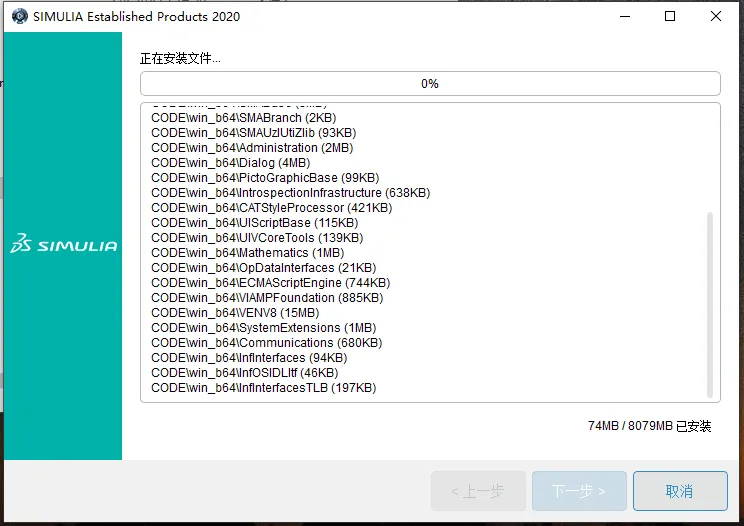Click the SIMULIA app icon in title bar
The height and width of the screenshot is (526, 744).
(19, 16)
